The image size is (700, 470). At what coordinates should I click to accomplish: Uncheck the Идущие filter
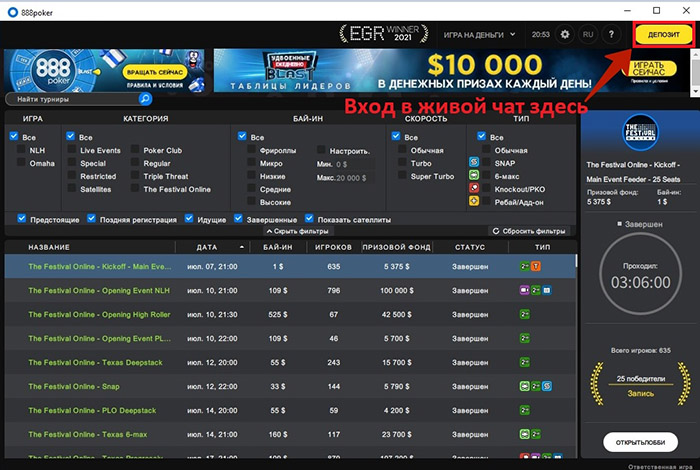(189, 218)
